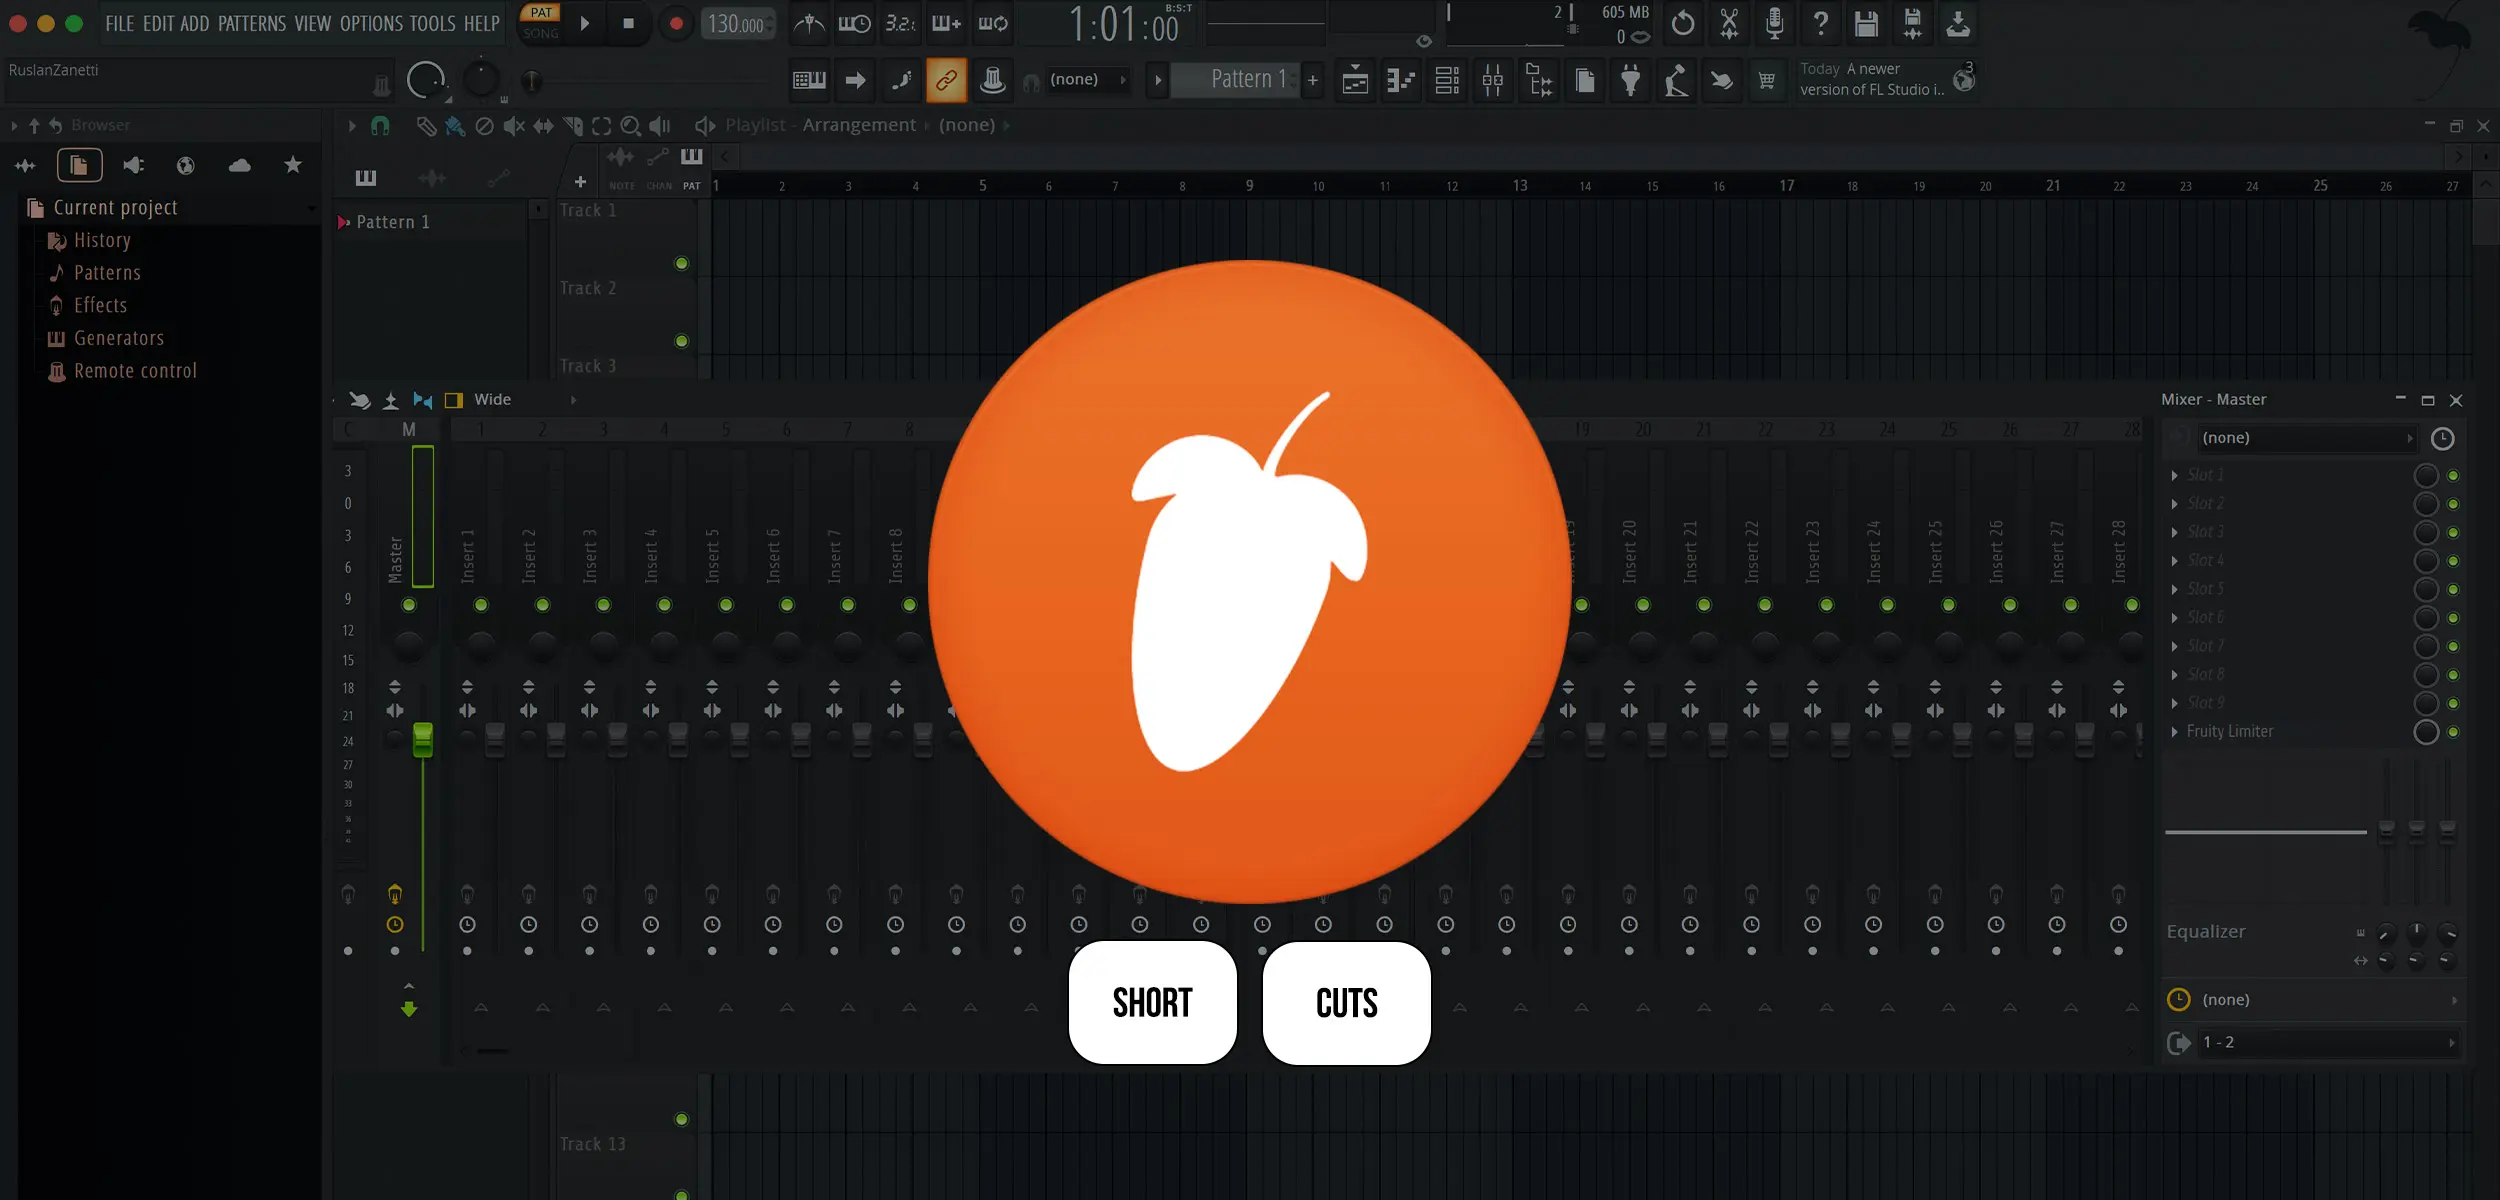This screenshot has height=1200, width=2500.
Task: Open the OPTIONS menu
Action: (x=371, y=23)
